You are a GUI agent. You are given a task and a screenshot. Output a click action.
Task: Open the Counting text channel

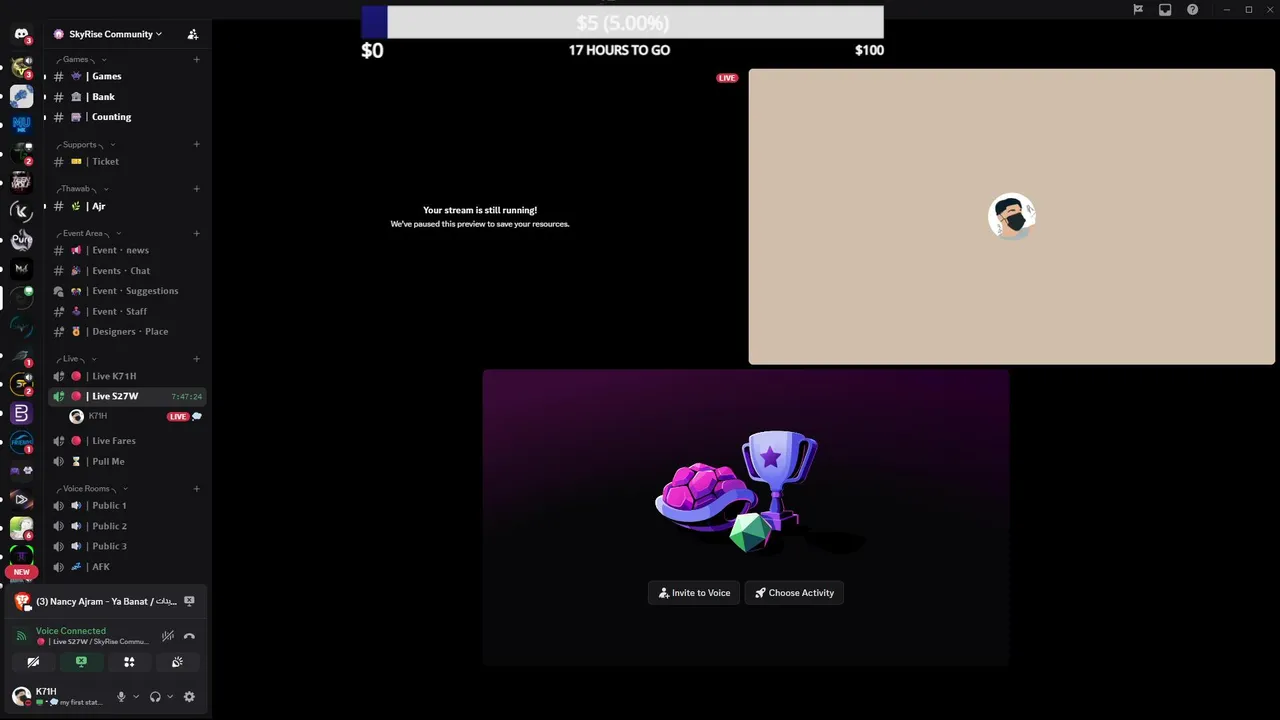[126, 117]
